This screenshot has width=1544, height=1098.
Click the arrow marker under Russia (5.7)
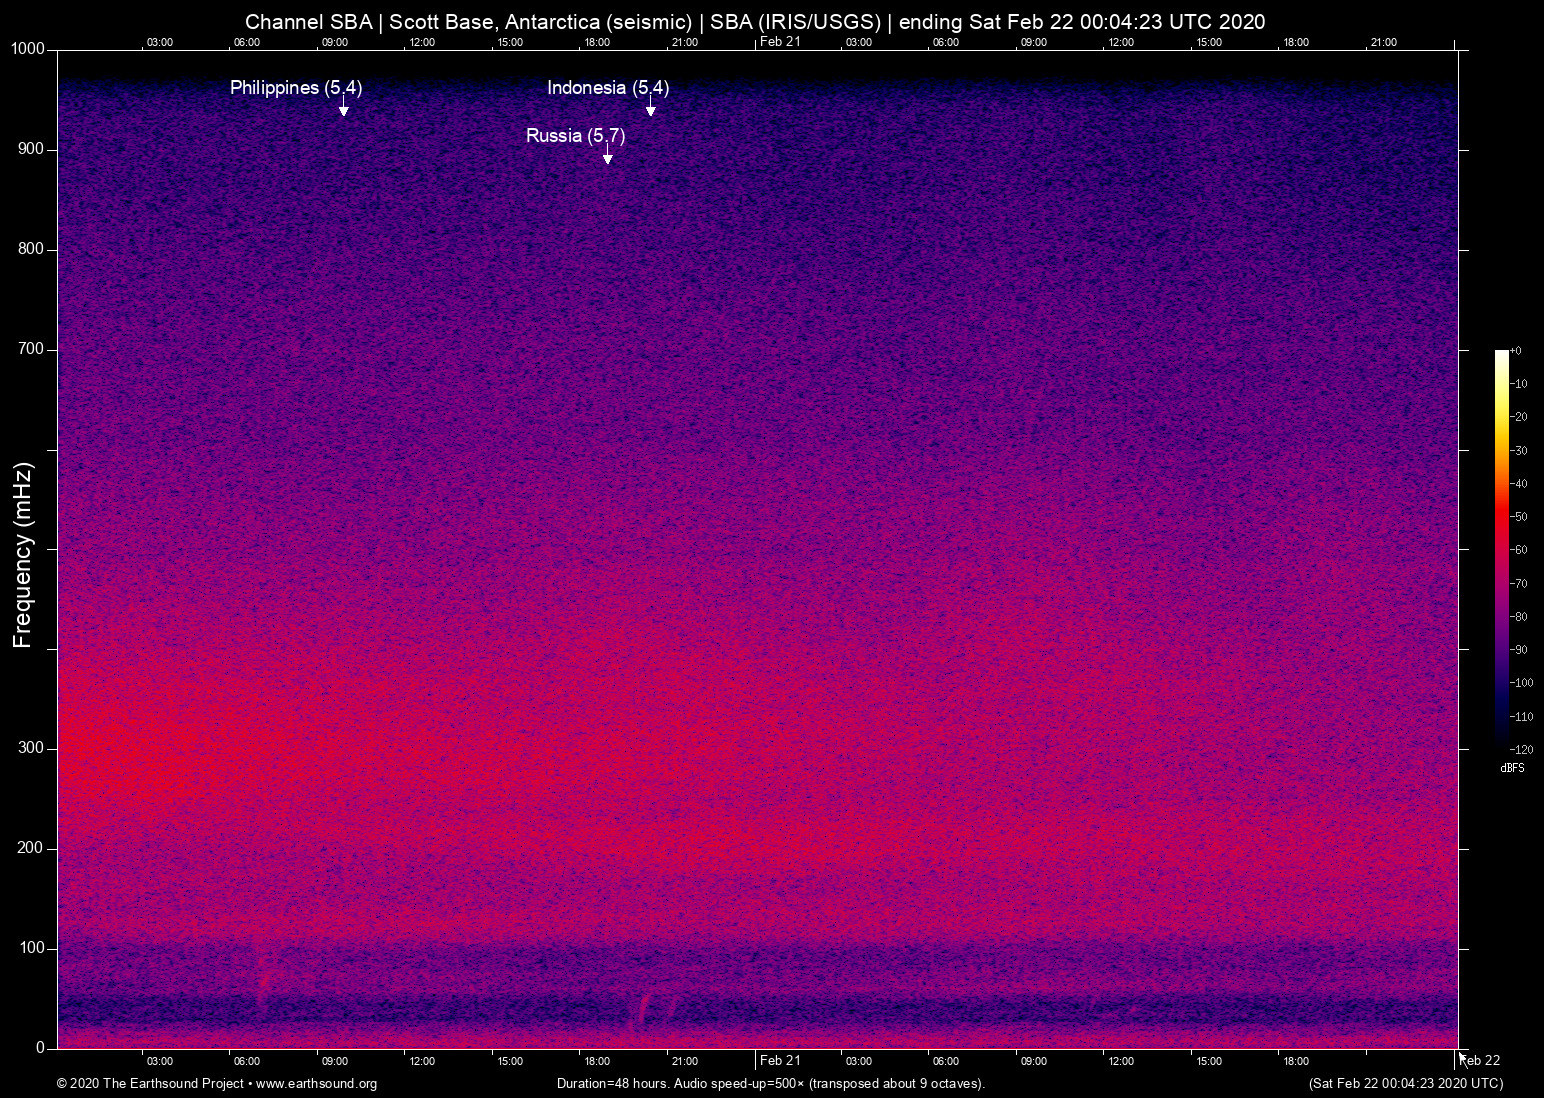tap(607, 158)
